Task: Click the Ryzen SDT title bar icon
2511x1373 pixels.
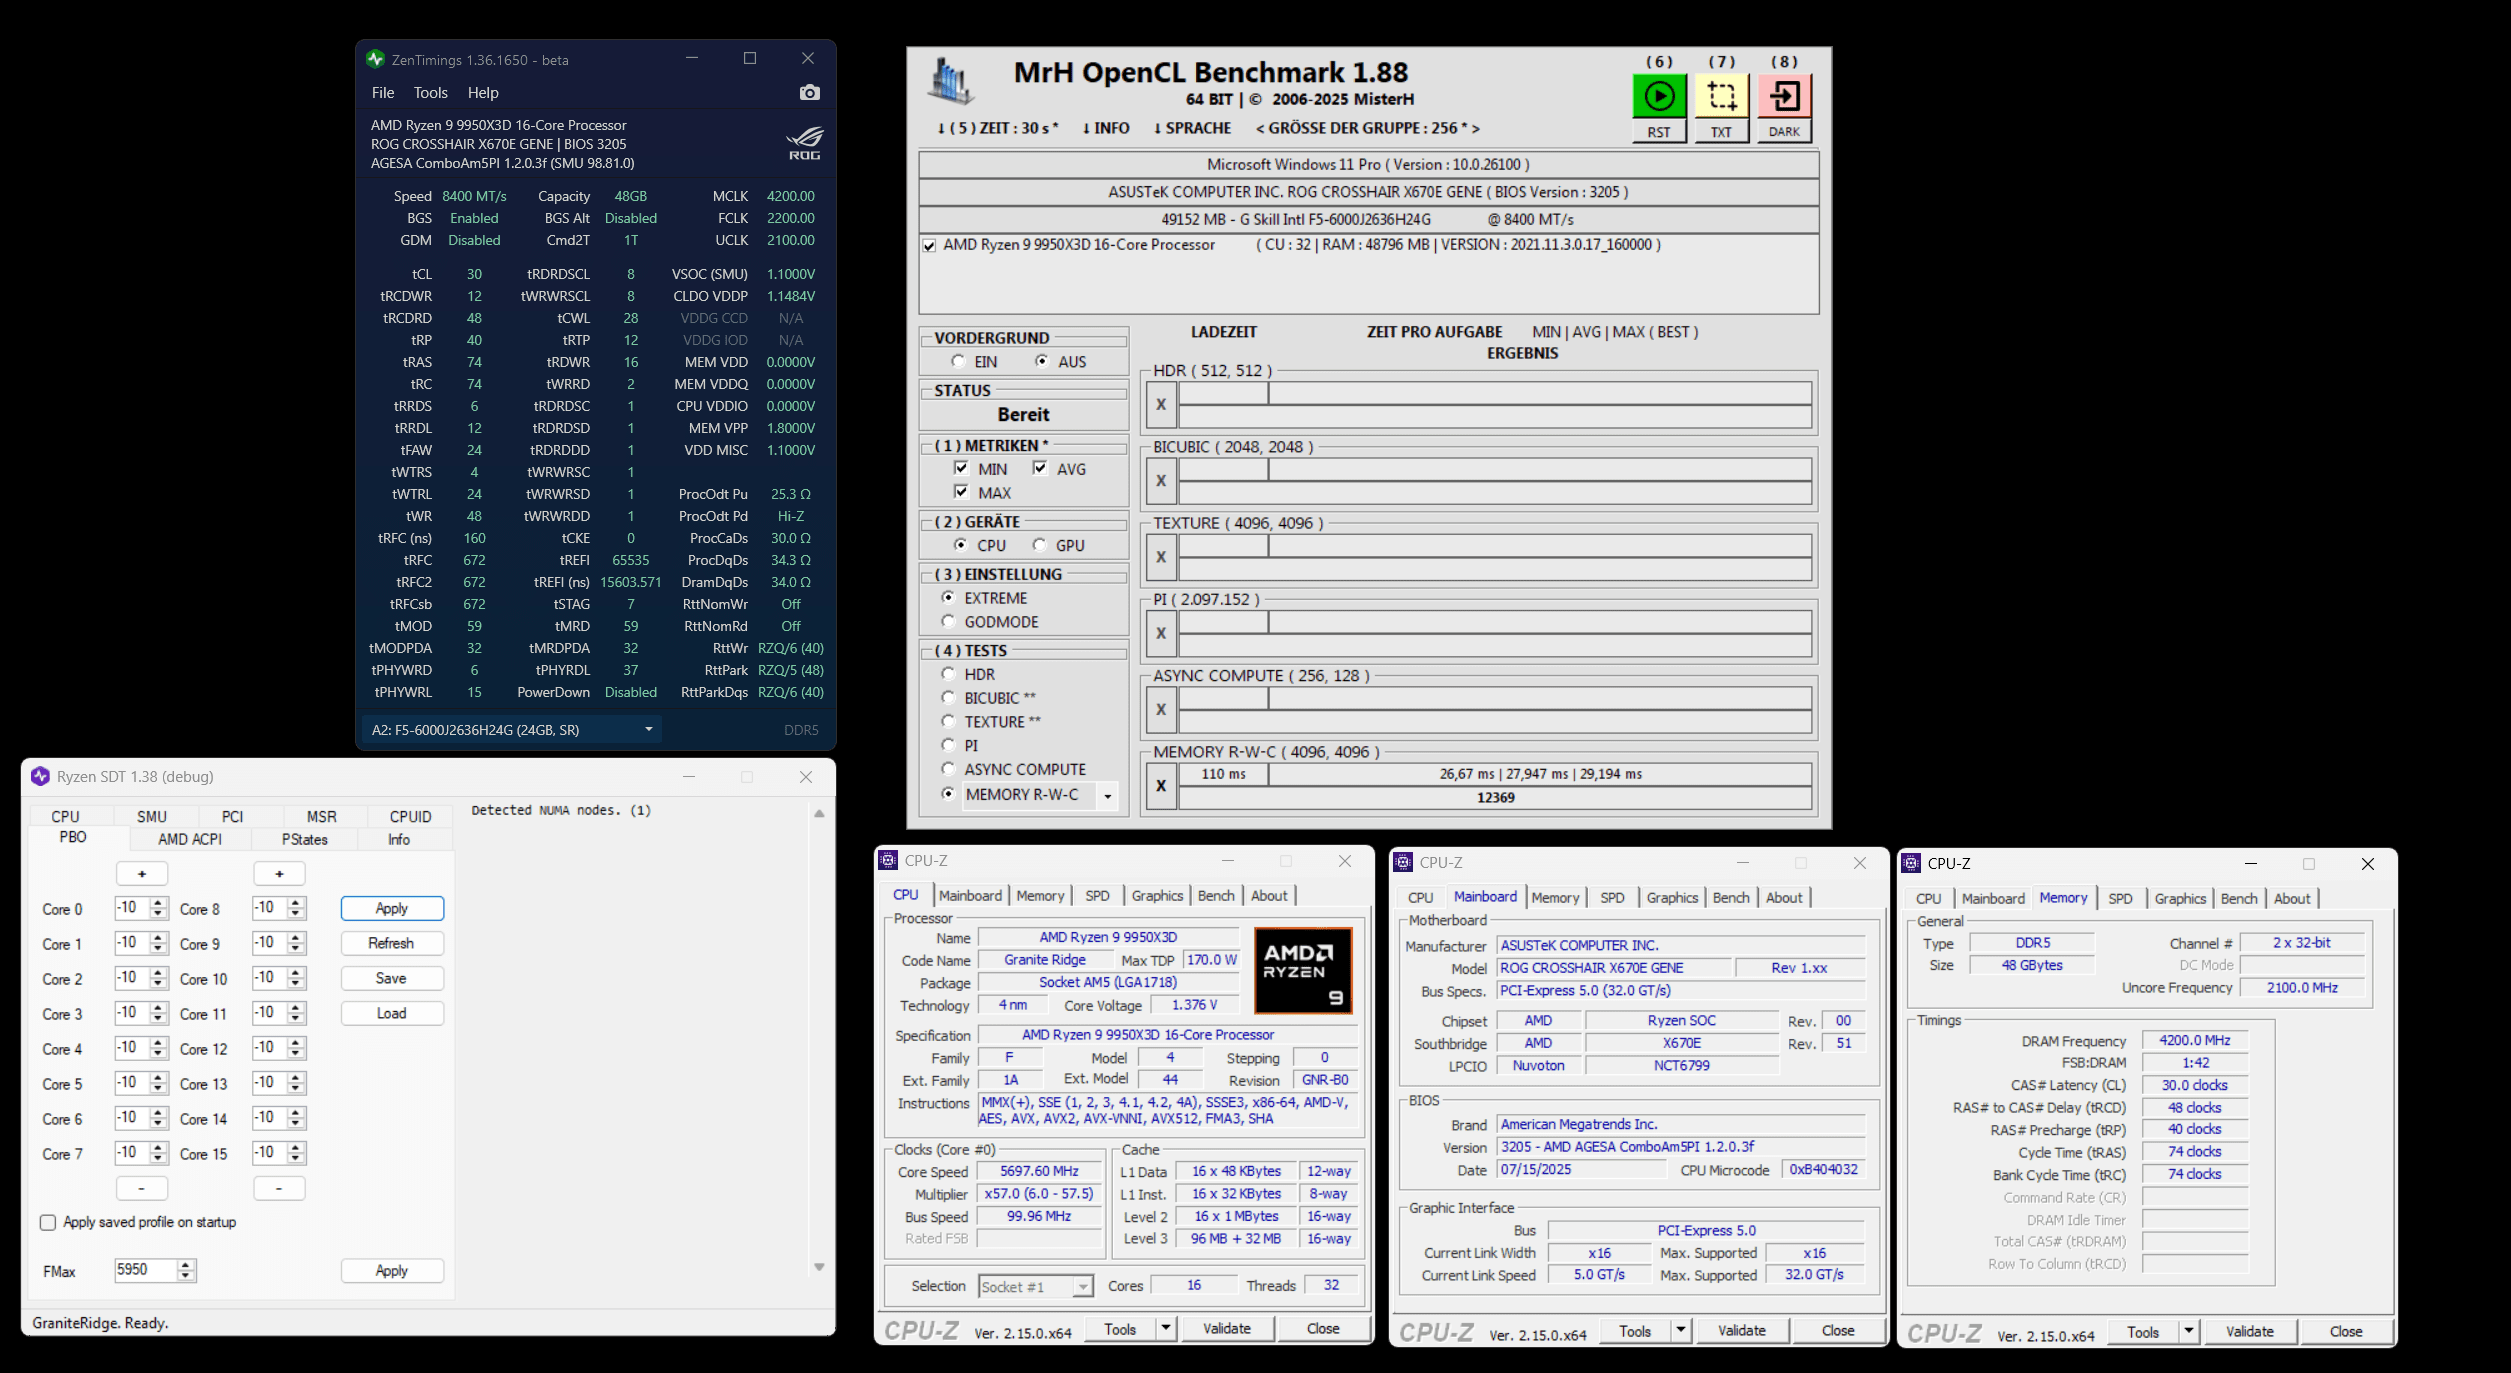Action: click(x=40, y=776)
